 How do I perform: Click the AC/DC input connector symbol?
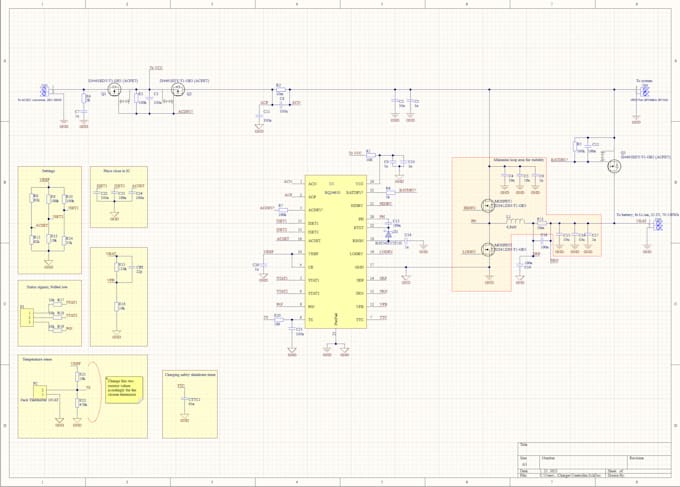point(44,91)
